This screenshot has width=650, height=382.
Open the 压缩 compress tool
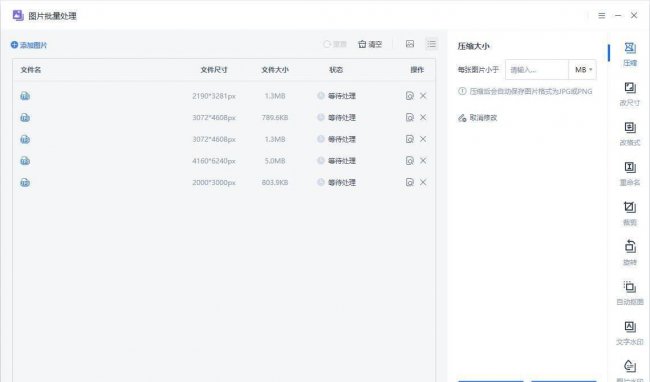630,54
